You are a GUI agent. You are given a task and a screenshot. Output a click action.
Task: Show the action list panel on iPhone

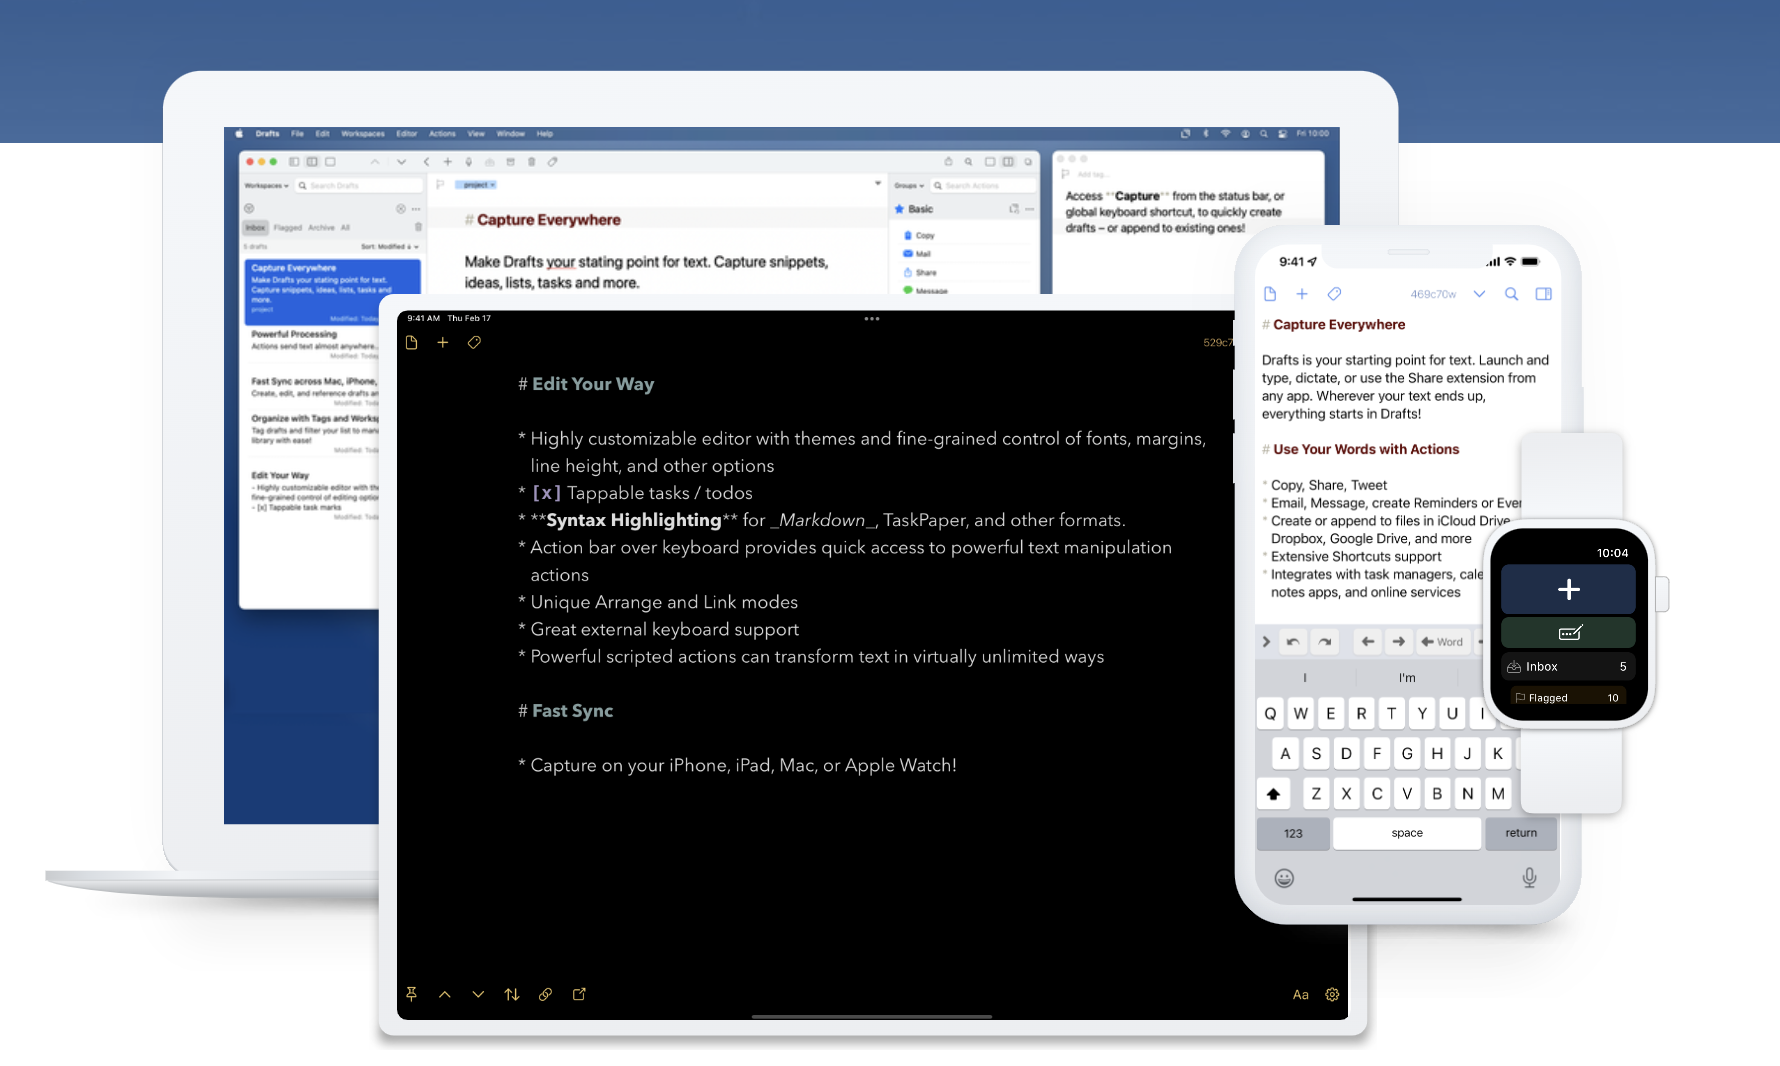(1543, 294)
